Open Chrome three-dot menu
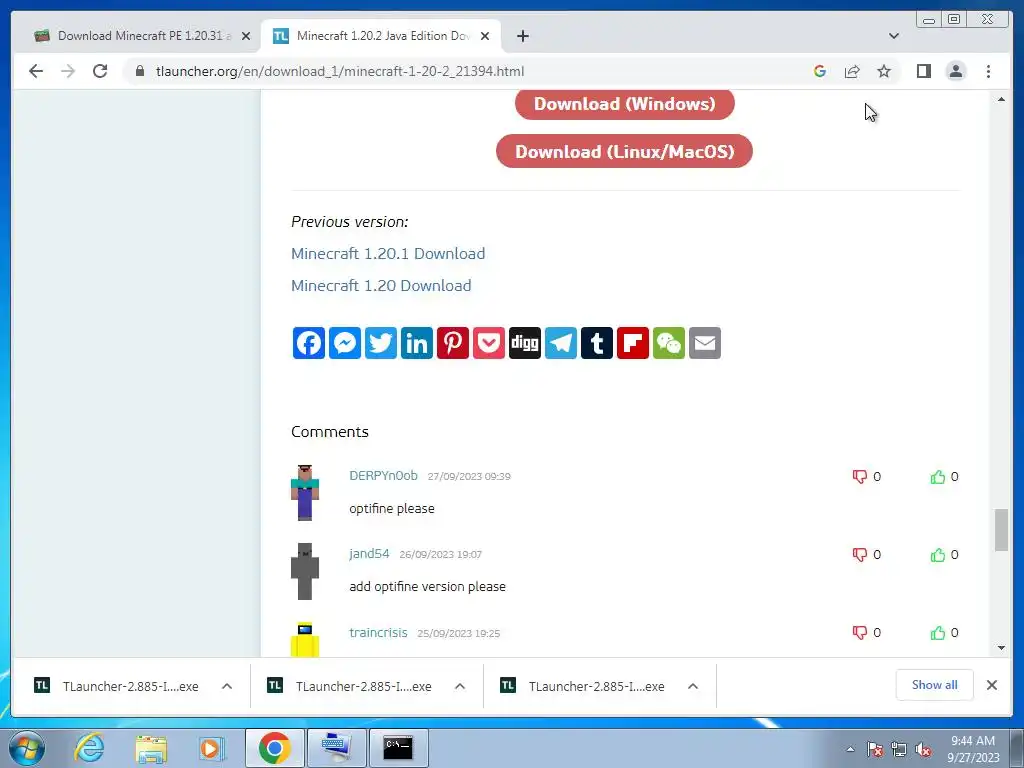Screen dimensions: 1024x768 point(988,71)
